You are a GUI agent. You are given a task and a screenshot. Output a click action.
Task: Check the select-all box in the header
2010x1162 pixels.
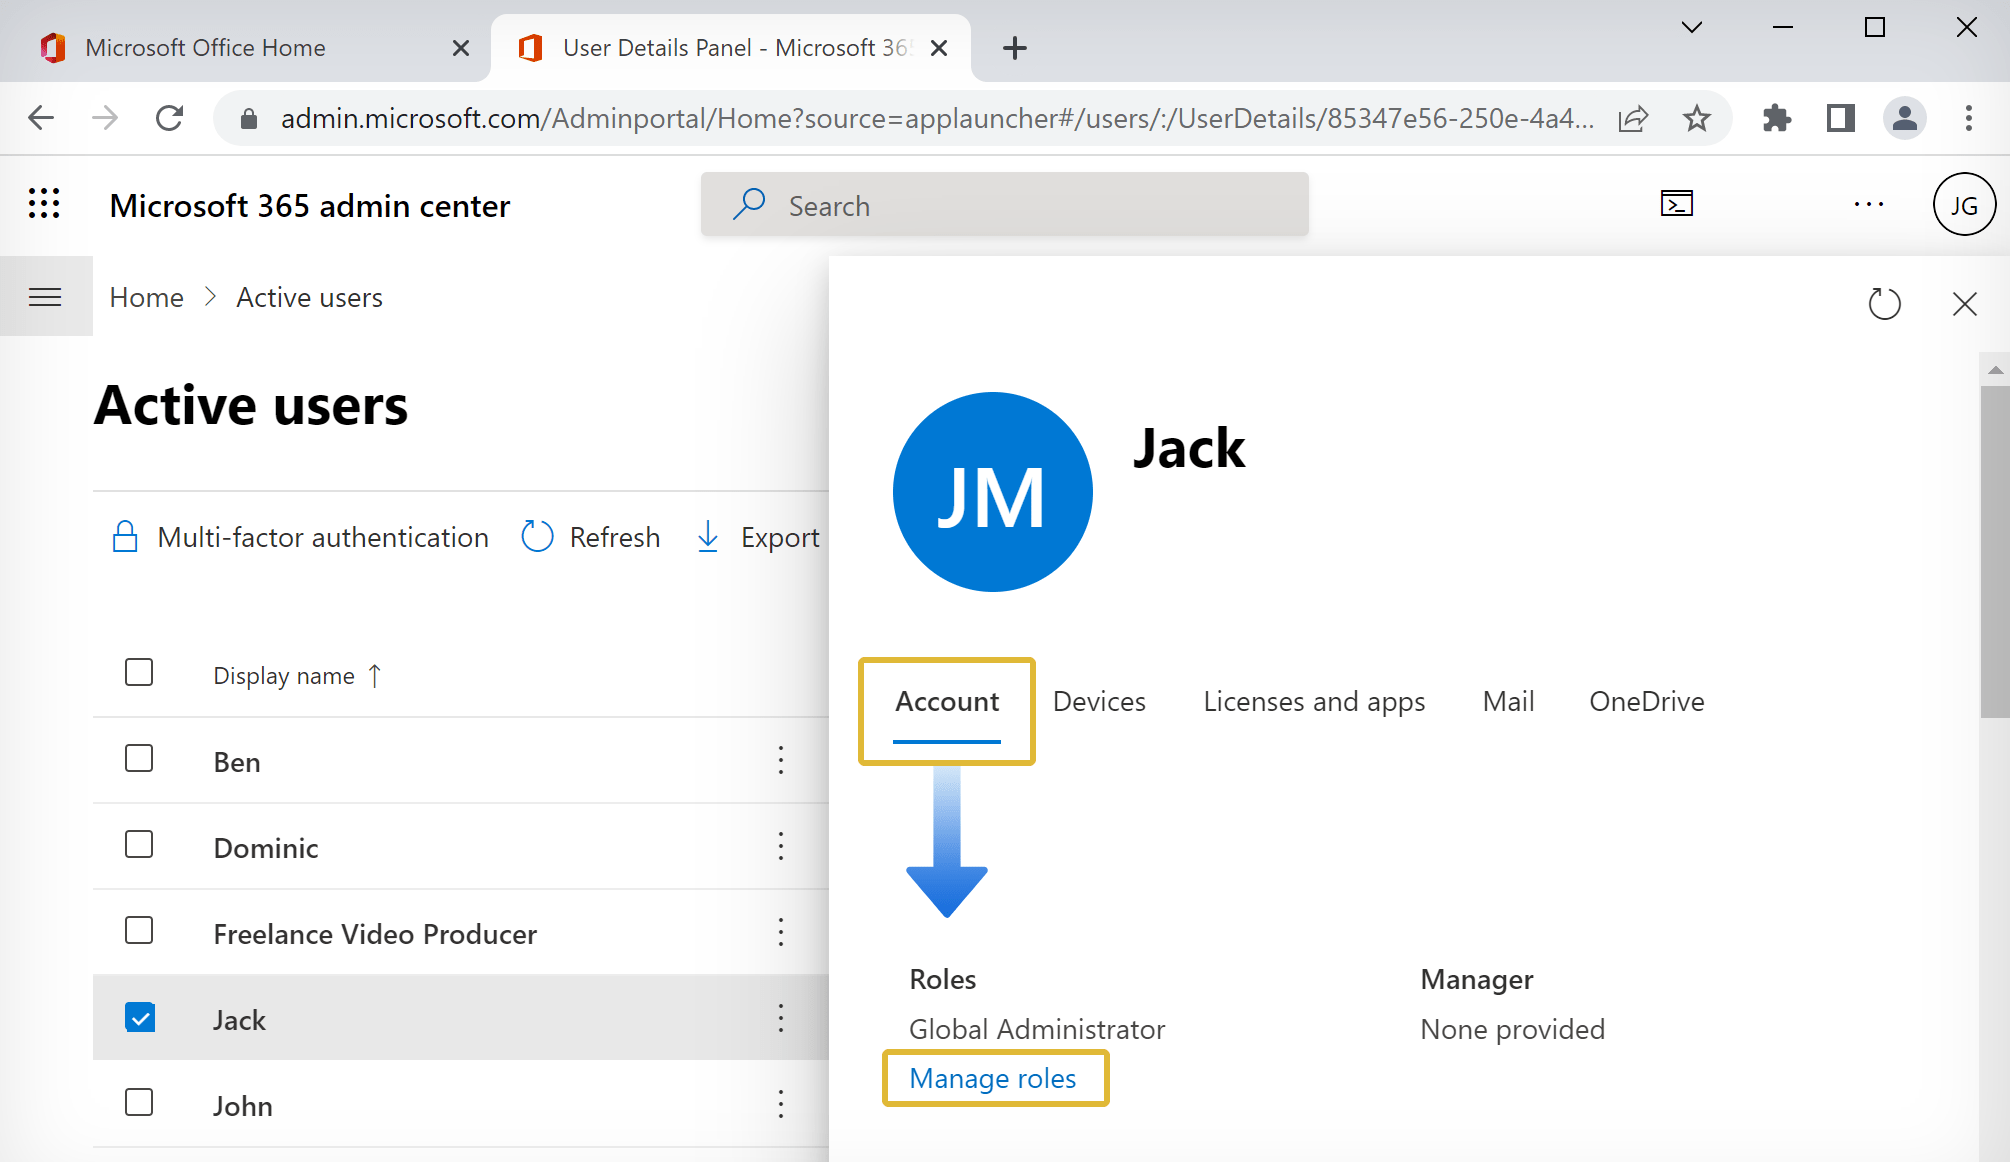[139, 672]
